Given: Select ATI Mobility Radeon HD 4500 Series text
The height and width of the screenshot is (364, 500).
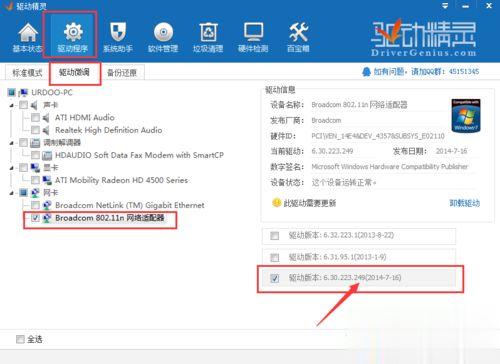Looking at the screenshot, I should tap(121, 180).
